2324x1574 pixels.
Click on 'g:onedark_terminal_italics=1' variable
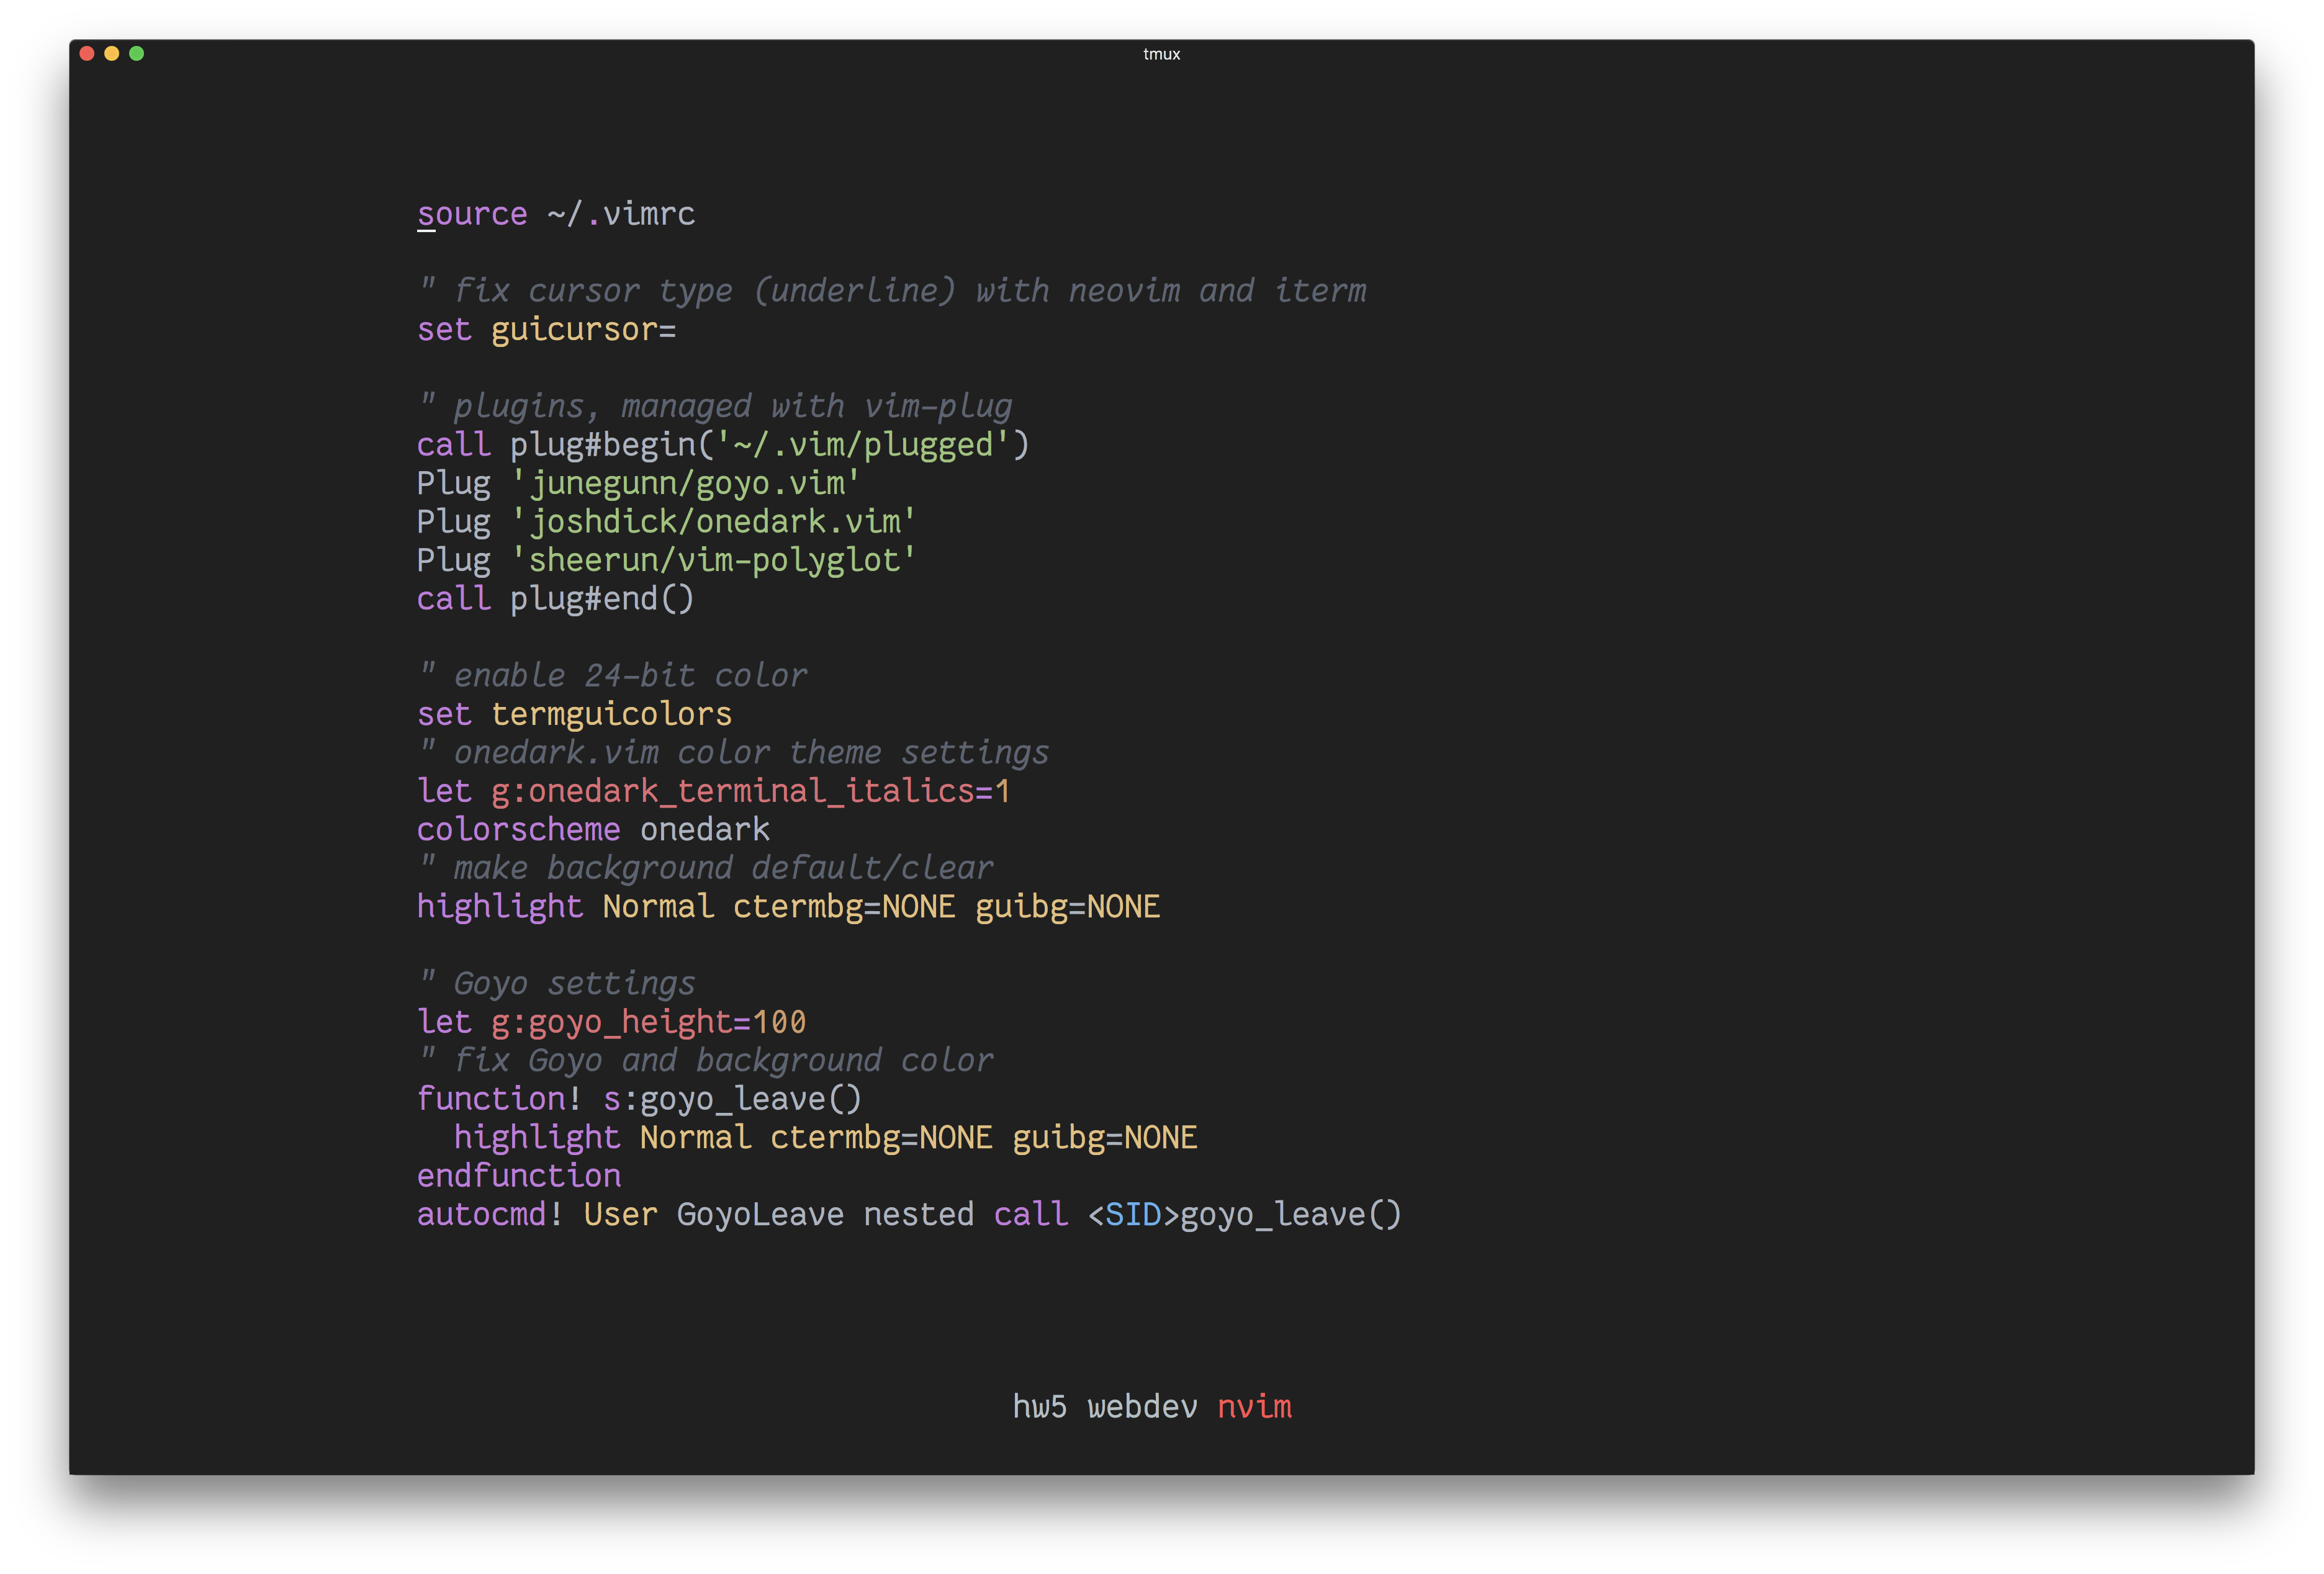click(750, 792)
